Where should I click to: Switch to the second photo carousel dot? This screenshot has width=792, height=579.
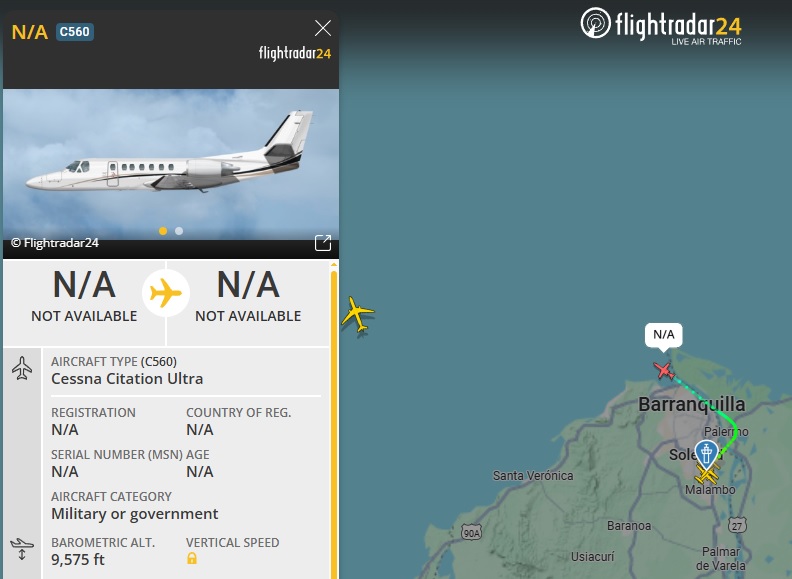(x=179, y=231)
